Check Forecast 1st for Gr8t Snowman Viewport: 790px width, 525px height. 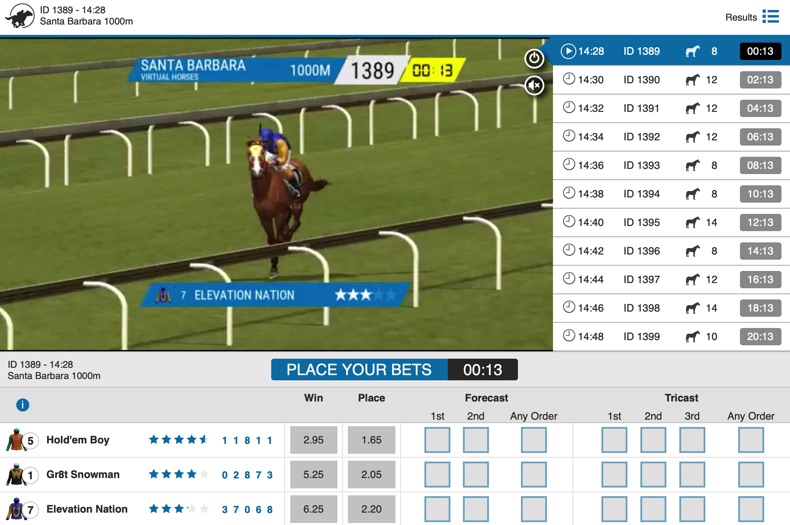click(x=437, y=475)
